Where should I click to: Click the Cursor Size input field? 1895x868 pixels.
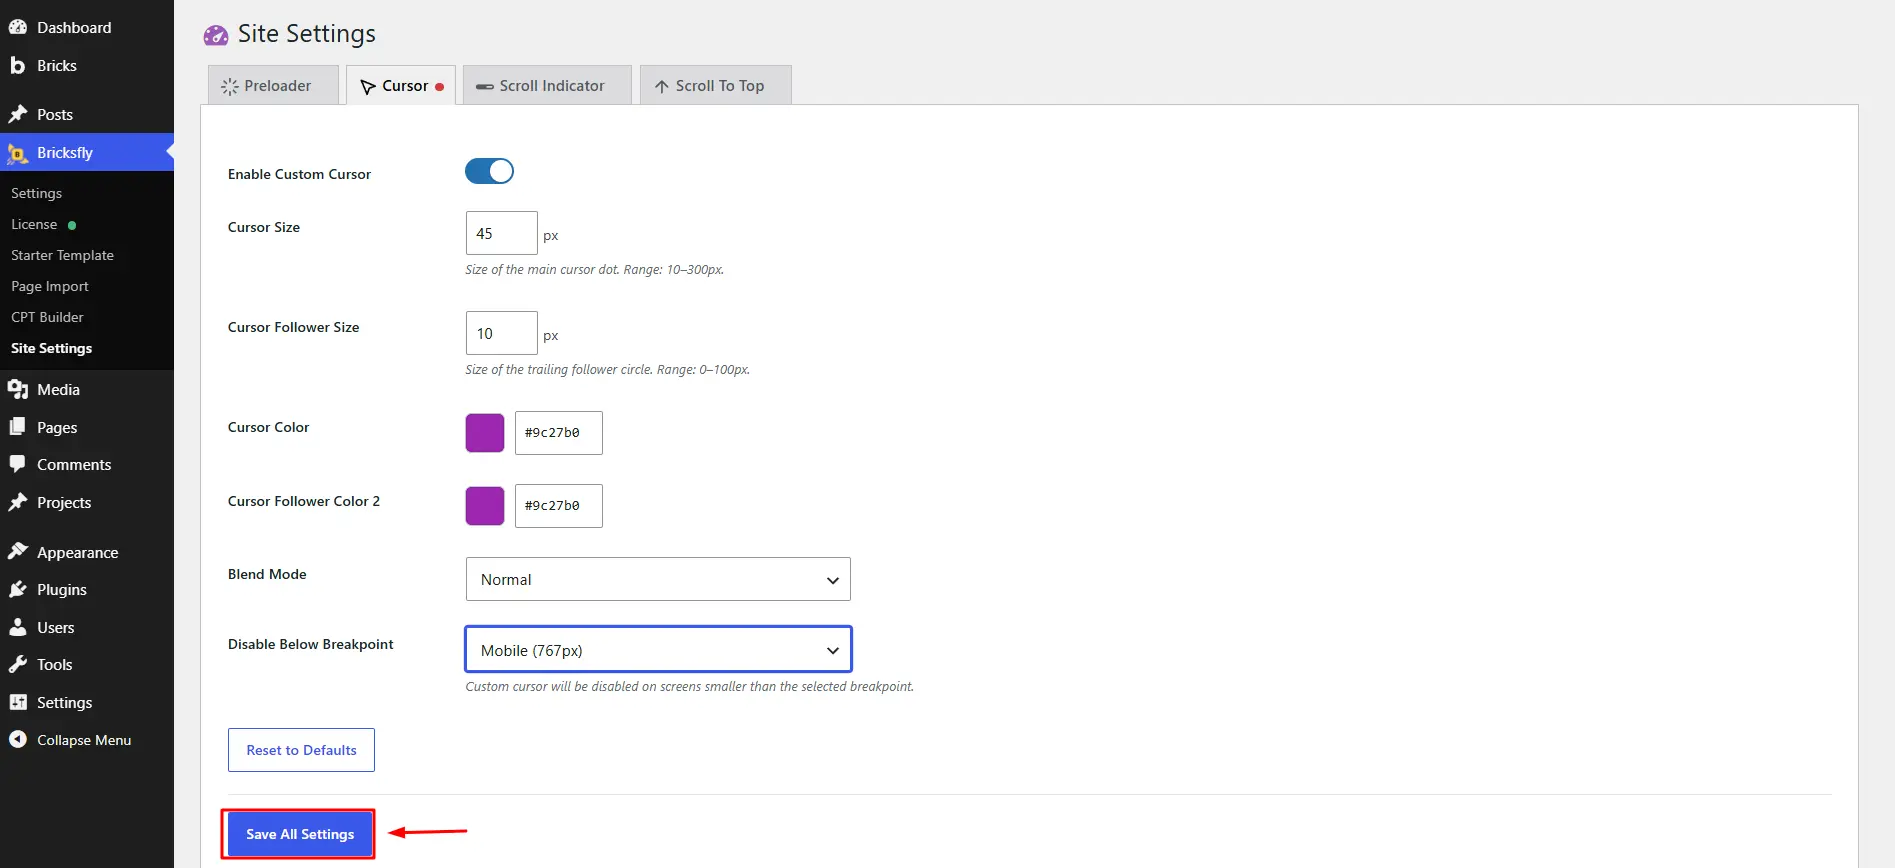502,233
